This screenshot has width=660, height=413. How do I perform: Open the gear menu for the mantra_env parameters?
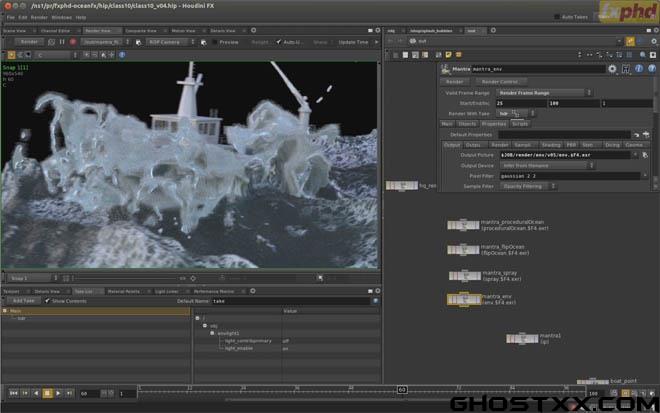coord(612,69)
